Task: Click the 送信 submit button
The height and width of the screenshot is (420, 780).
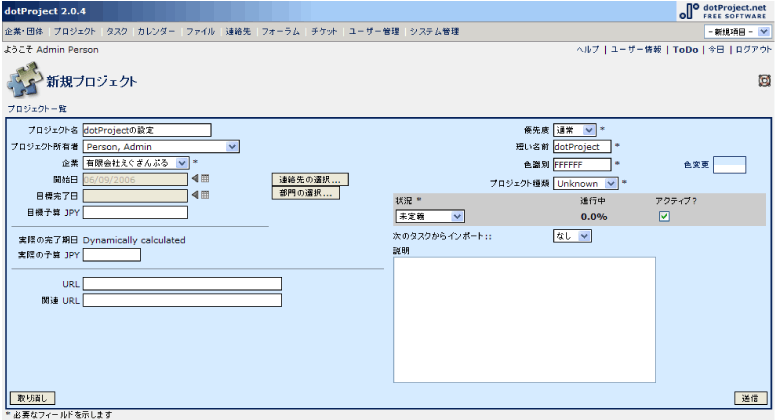Action: 751,398
